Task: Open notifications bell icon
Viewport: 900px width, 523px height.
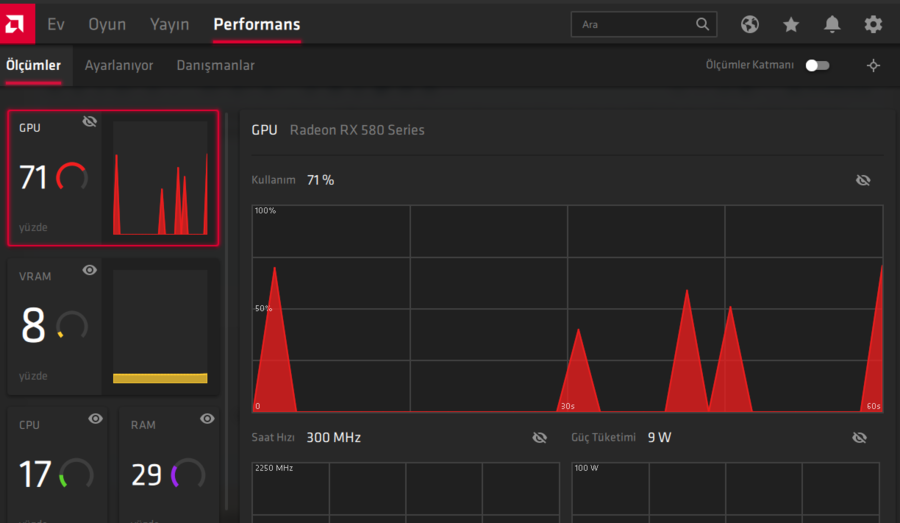Action: click(832, 24)
